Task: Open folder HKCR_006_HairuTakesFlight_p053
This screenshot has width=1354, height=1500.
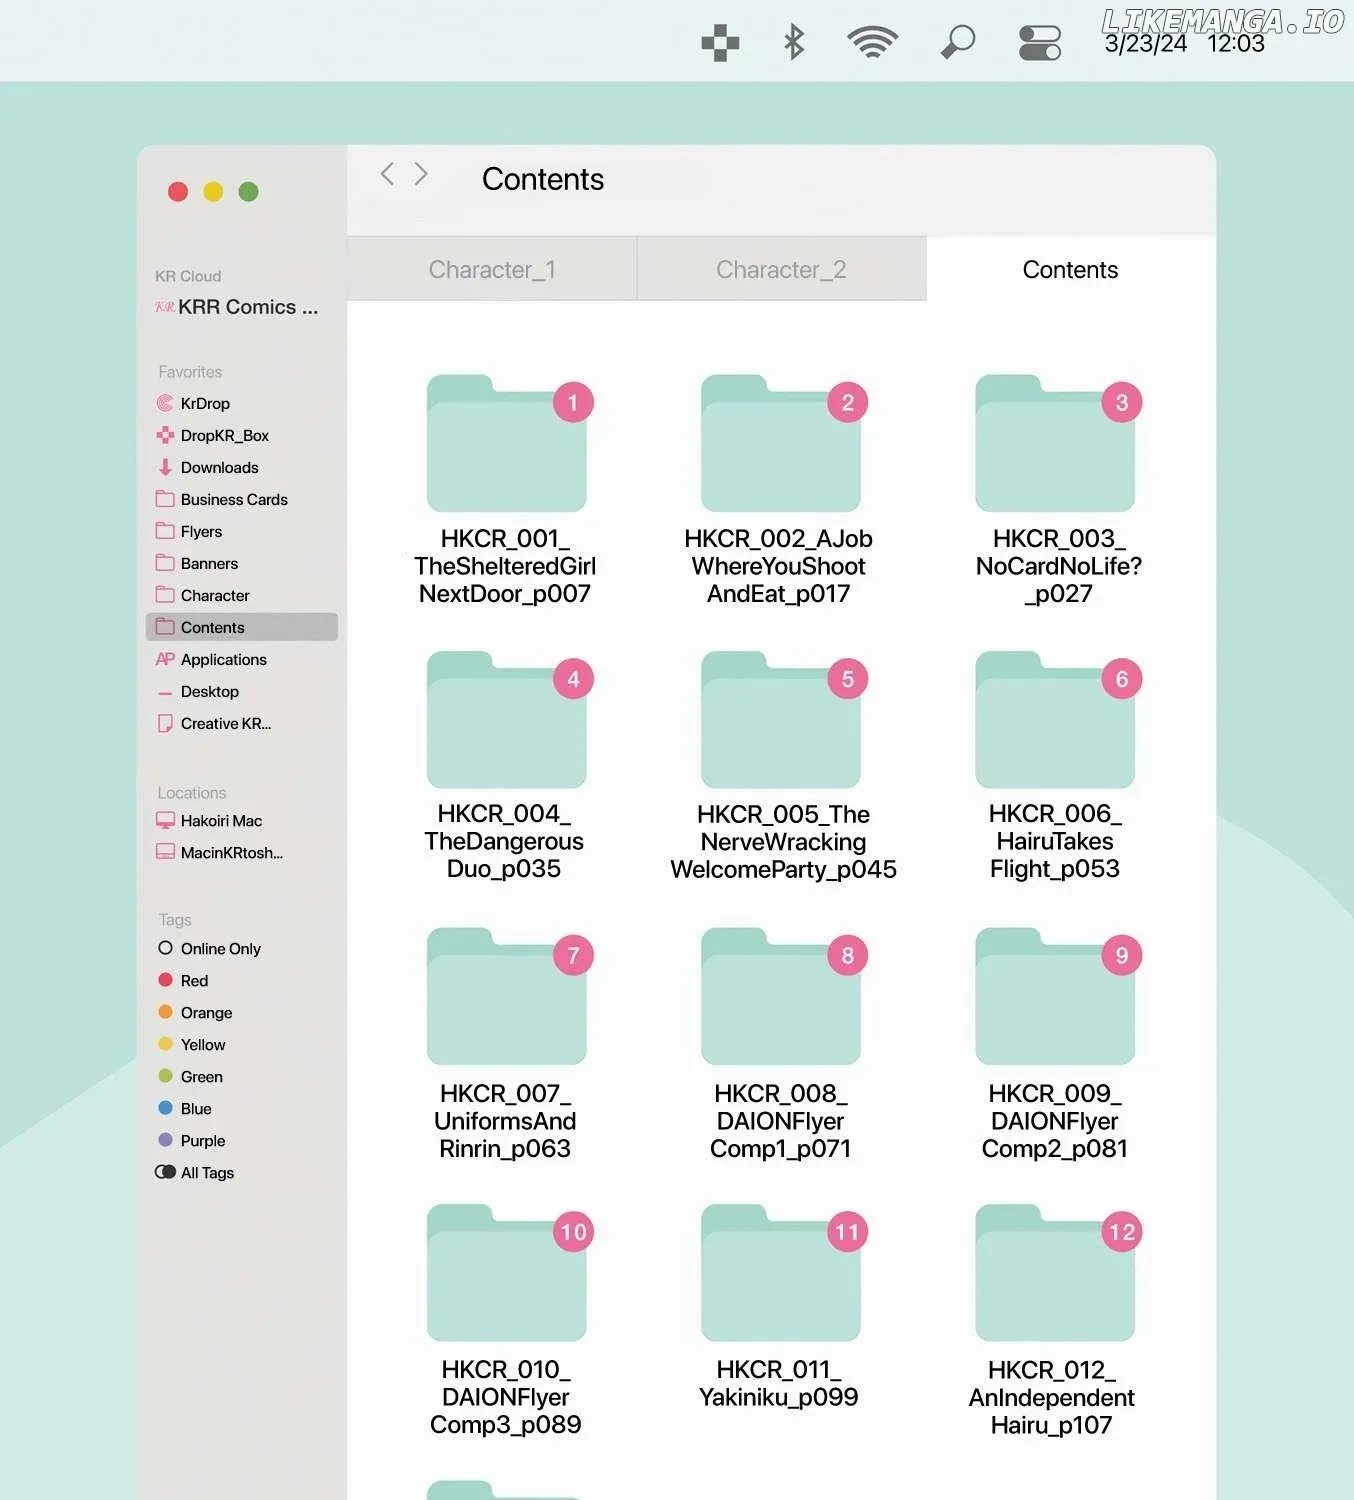Action: click(x=1055, y=720)
